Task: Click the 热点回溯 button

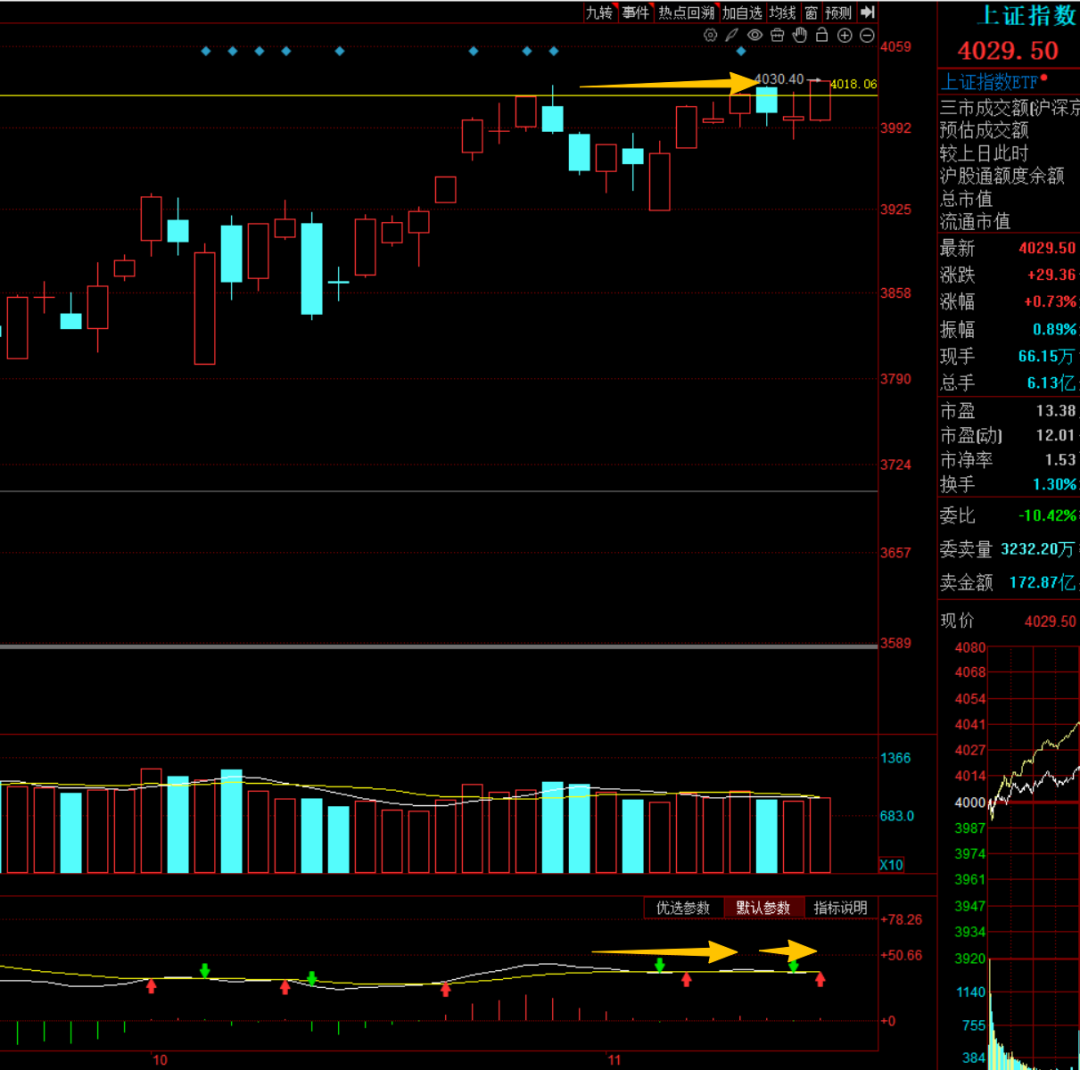Action: tap(686, 12)
